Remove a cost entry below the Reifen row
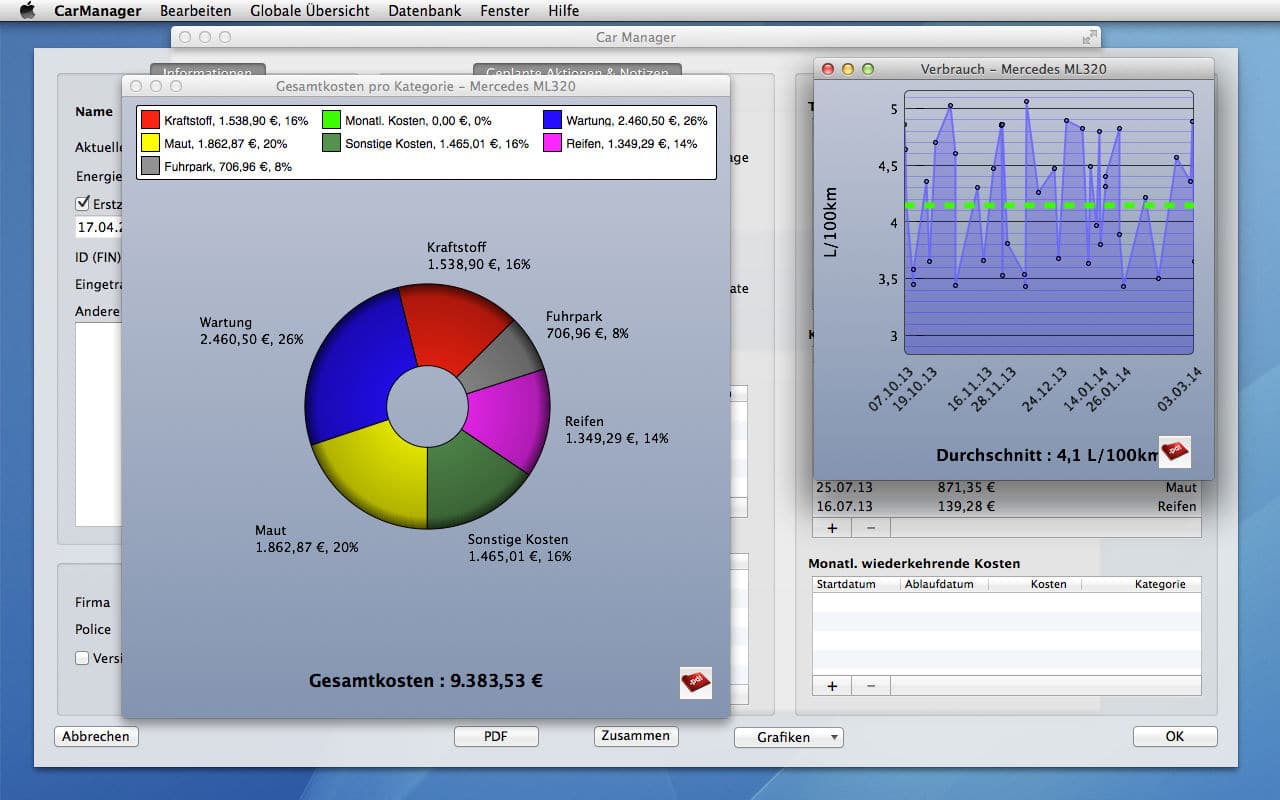This screenshot has width=1280, height=800. (870, 527)
